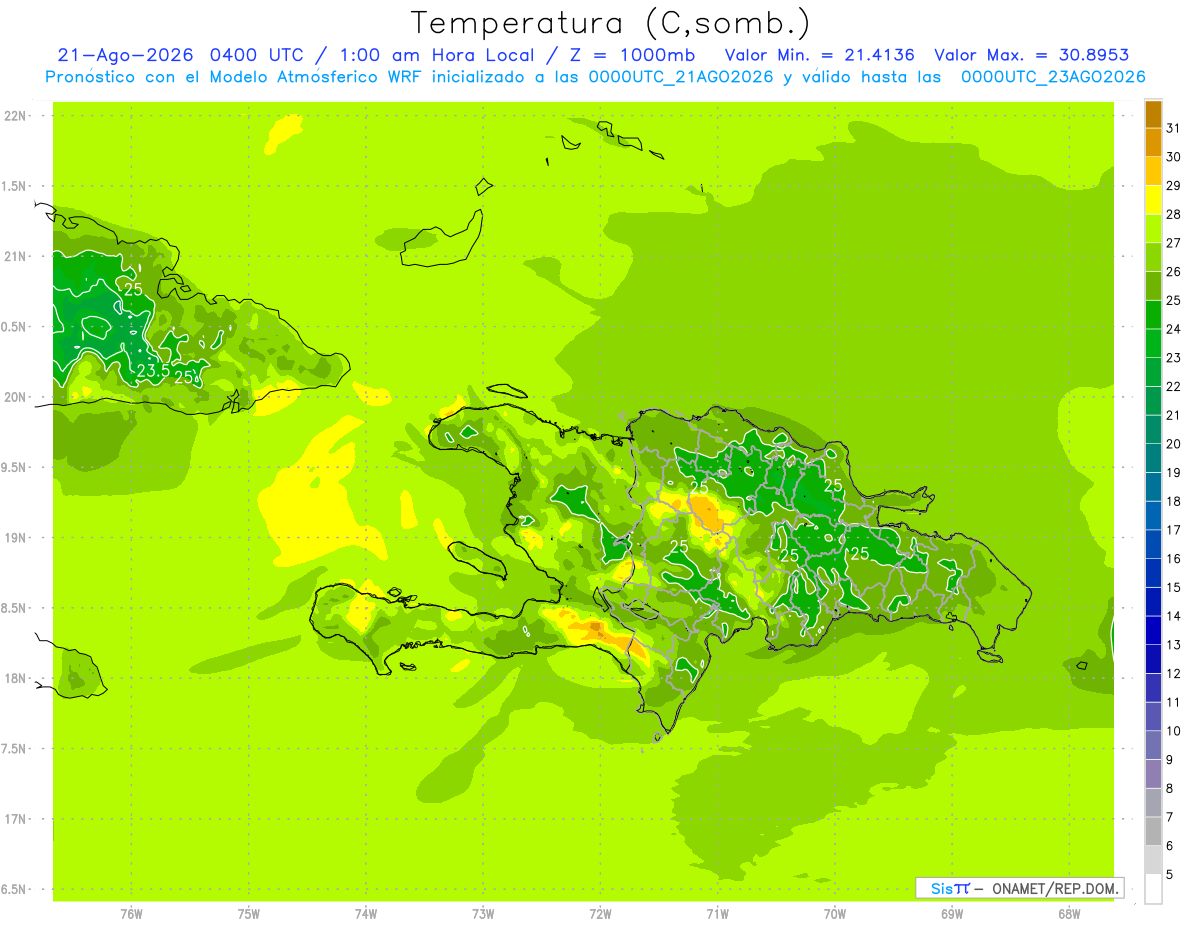Click the gray legend swatch between 6 and 7
Viewport: 1200px width, 927px height.
[1153, 832]
